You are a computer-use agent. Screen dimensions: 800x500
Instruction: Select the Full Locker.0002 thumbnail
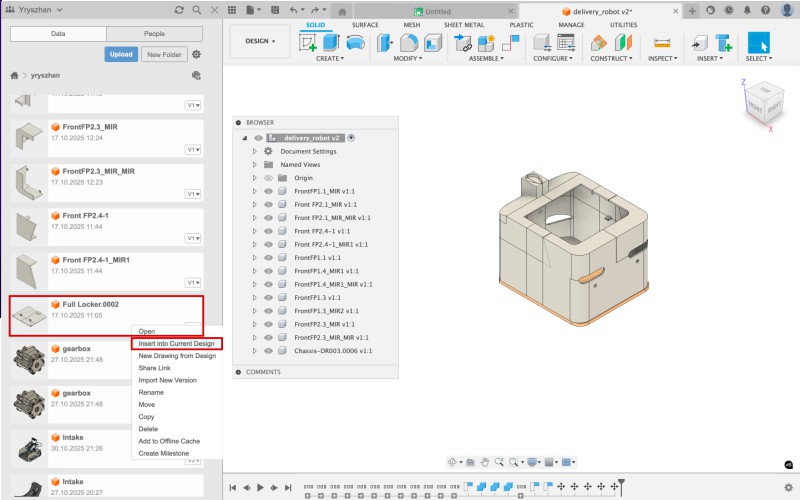29,315
